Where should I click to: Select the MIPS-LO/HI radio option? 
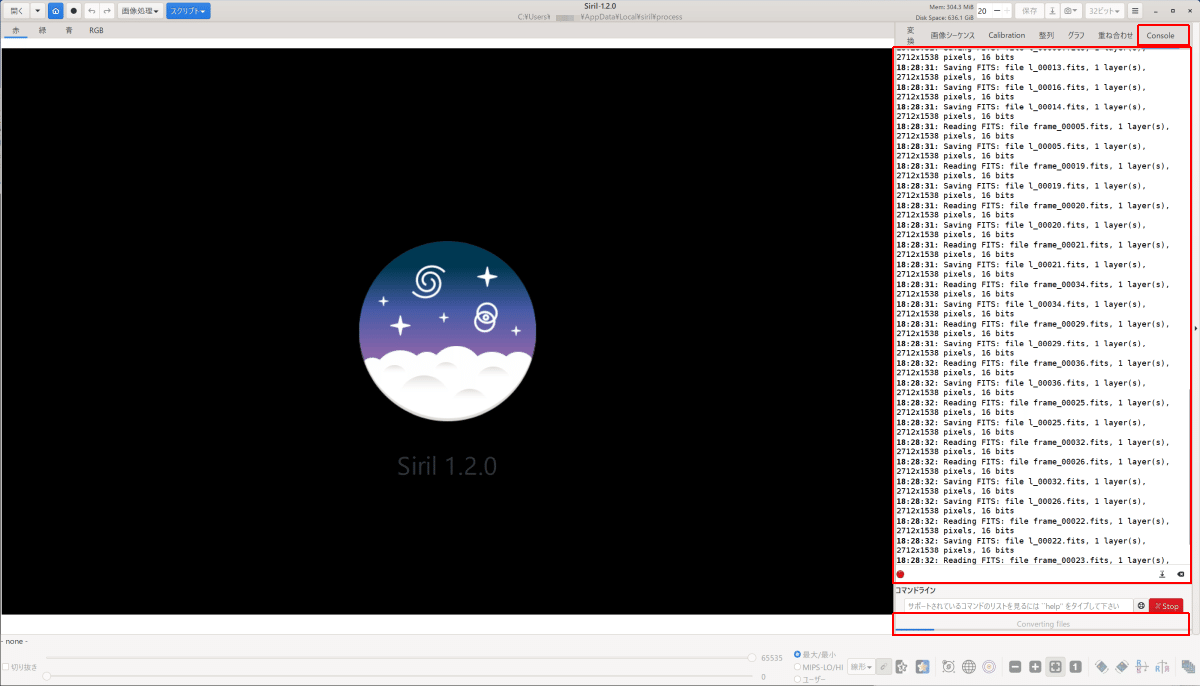820,667
